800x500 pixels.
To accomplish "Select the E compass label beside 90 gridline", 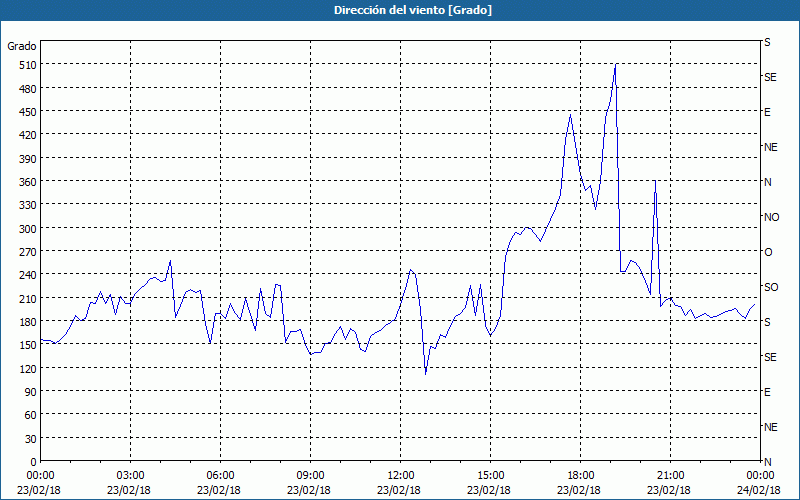I will click(x=767, y=392).
